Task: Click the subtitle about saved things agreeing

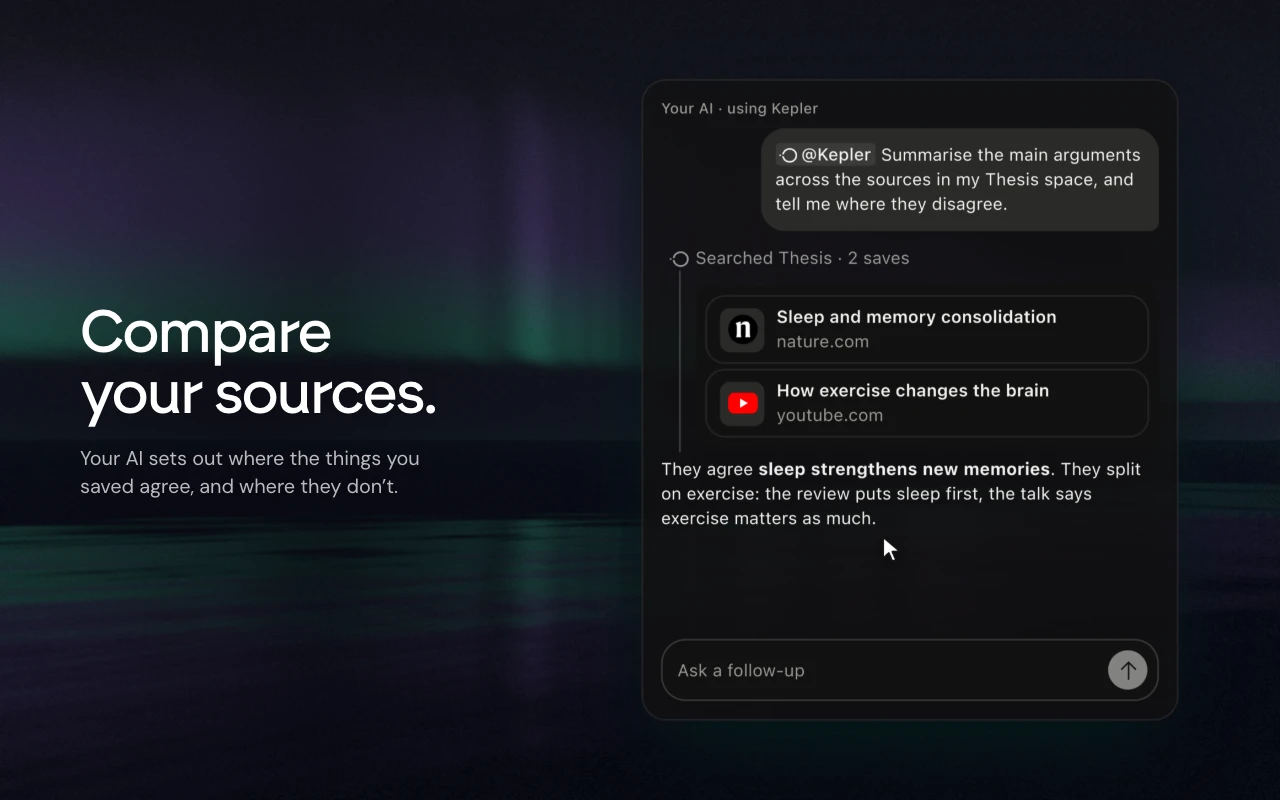Action: click(x=250, y=472)
